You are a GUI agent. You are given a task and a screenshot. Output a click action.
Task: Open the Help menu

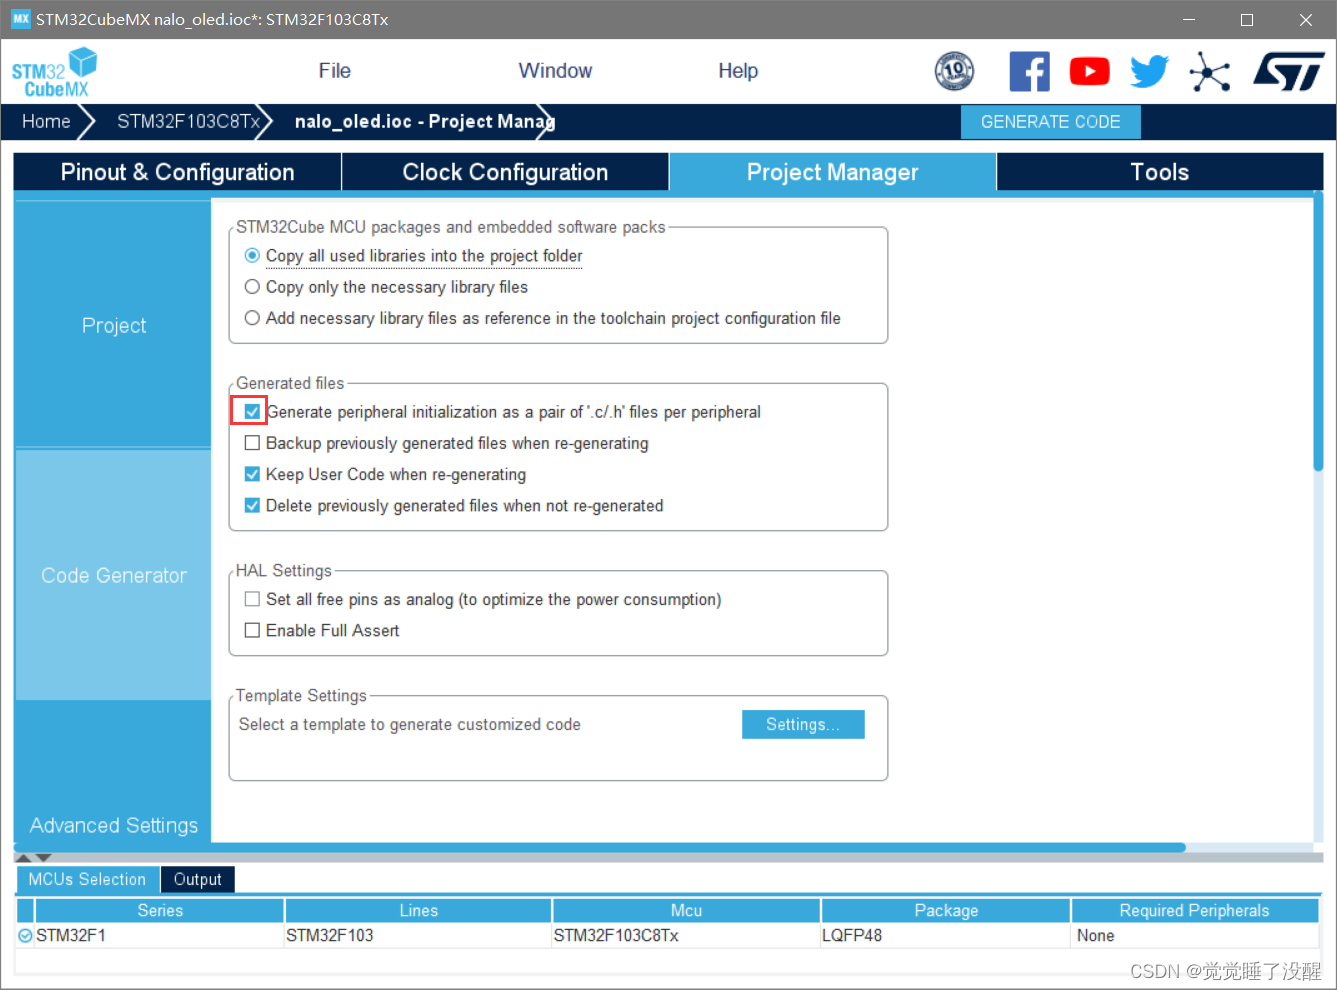click(x=738, y=71)
